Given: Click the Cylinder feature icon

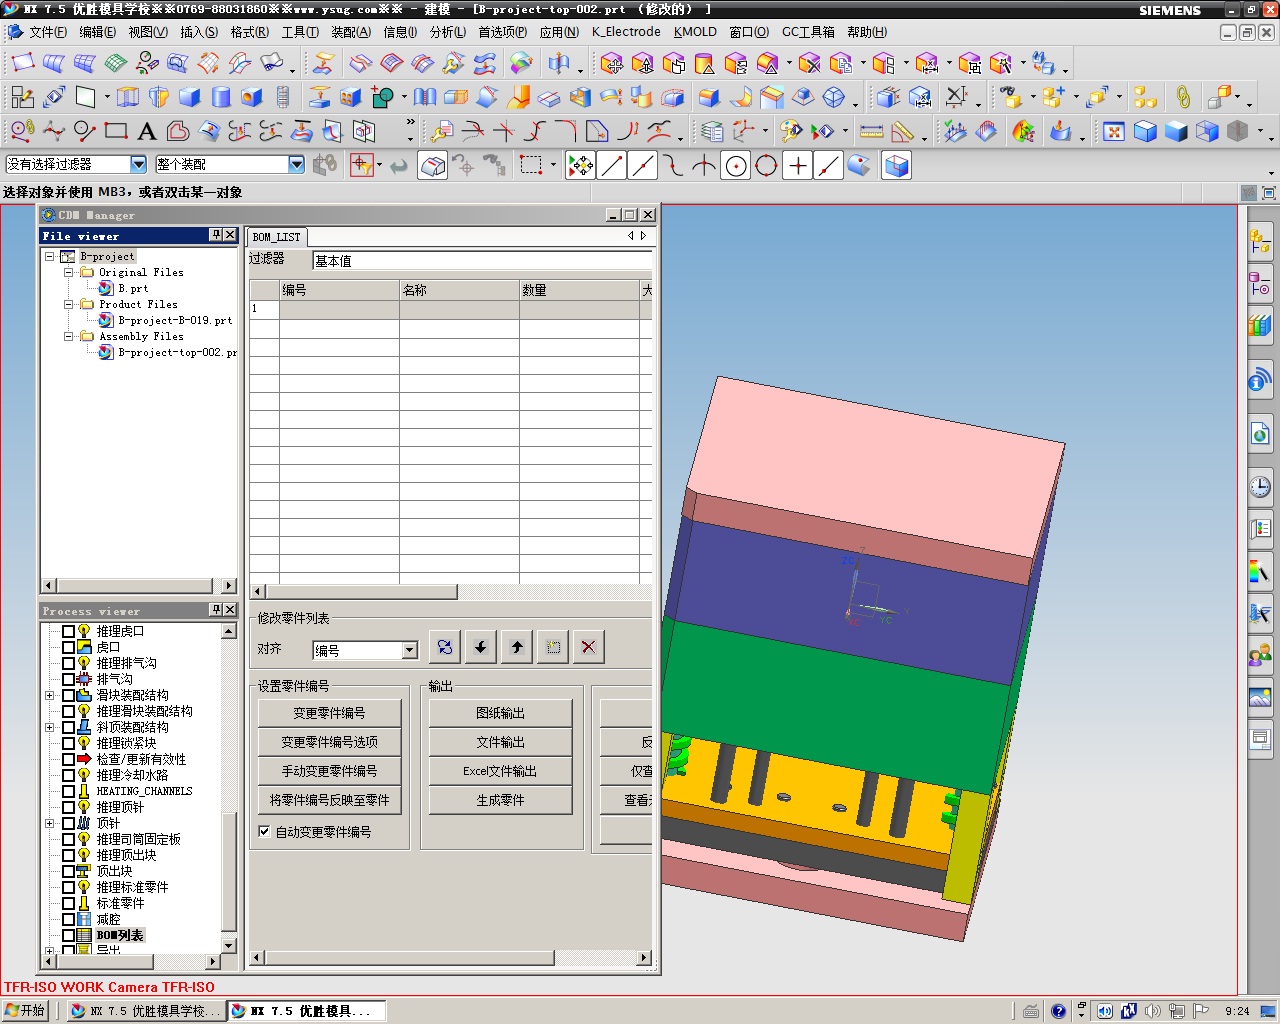Looking at the screenshot, I should pos(221,97).
